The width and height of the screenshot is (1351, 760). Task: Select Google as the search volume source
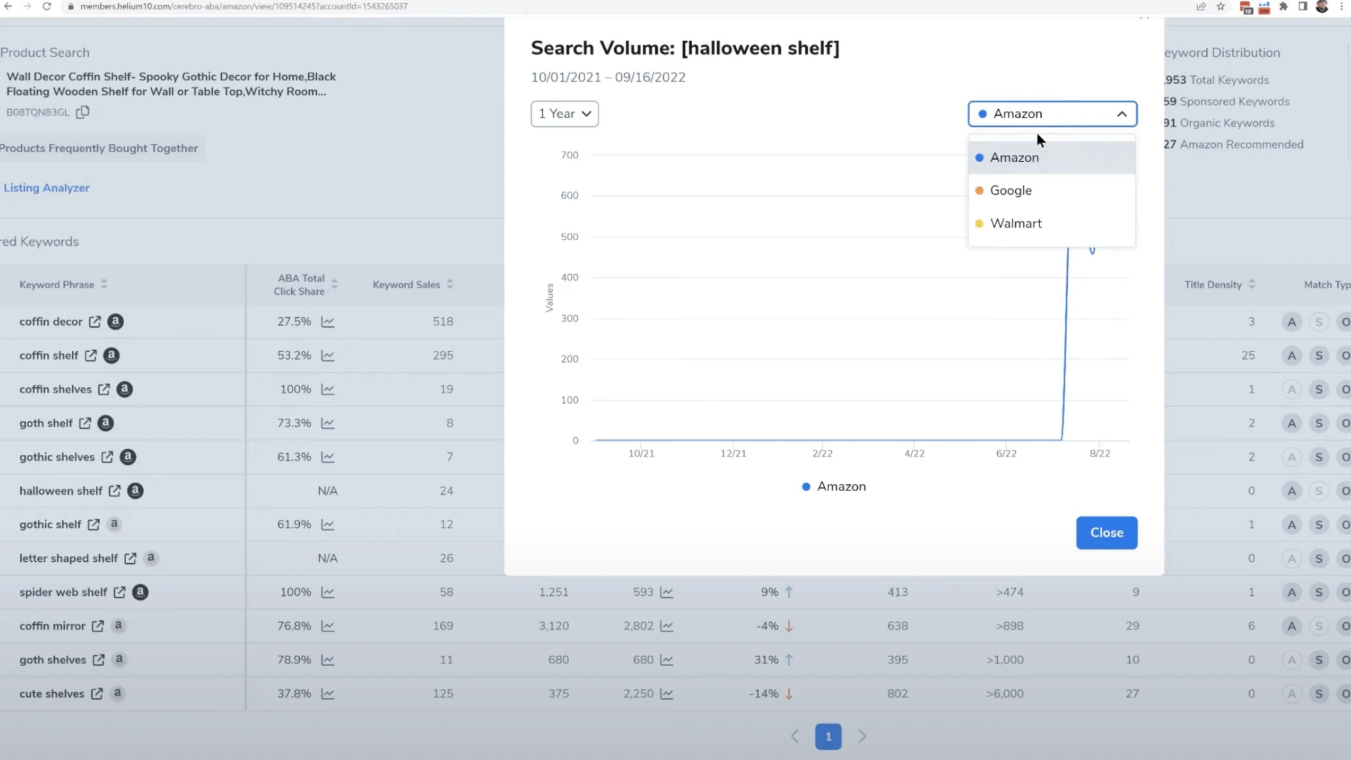(1010, 190)
